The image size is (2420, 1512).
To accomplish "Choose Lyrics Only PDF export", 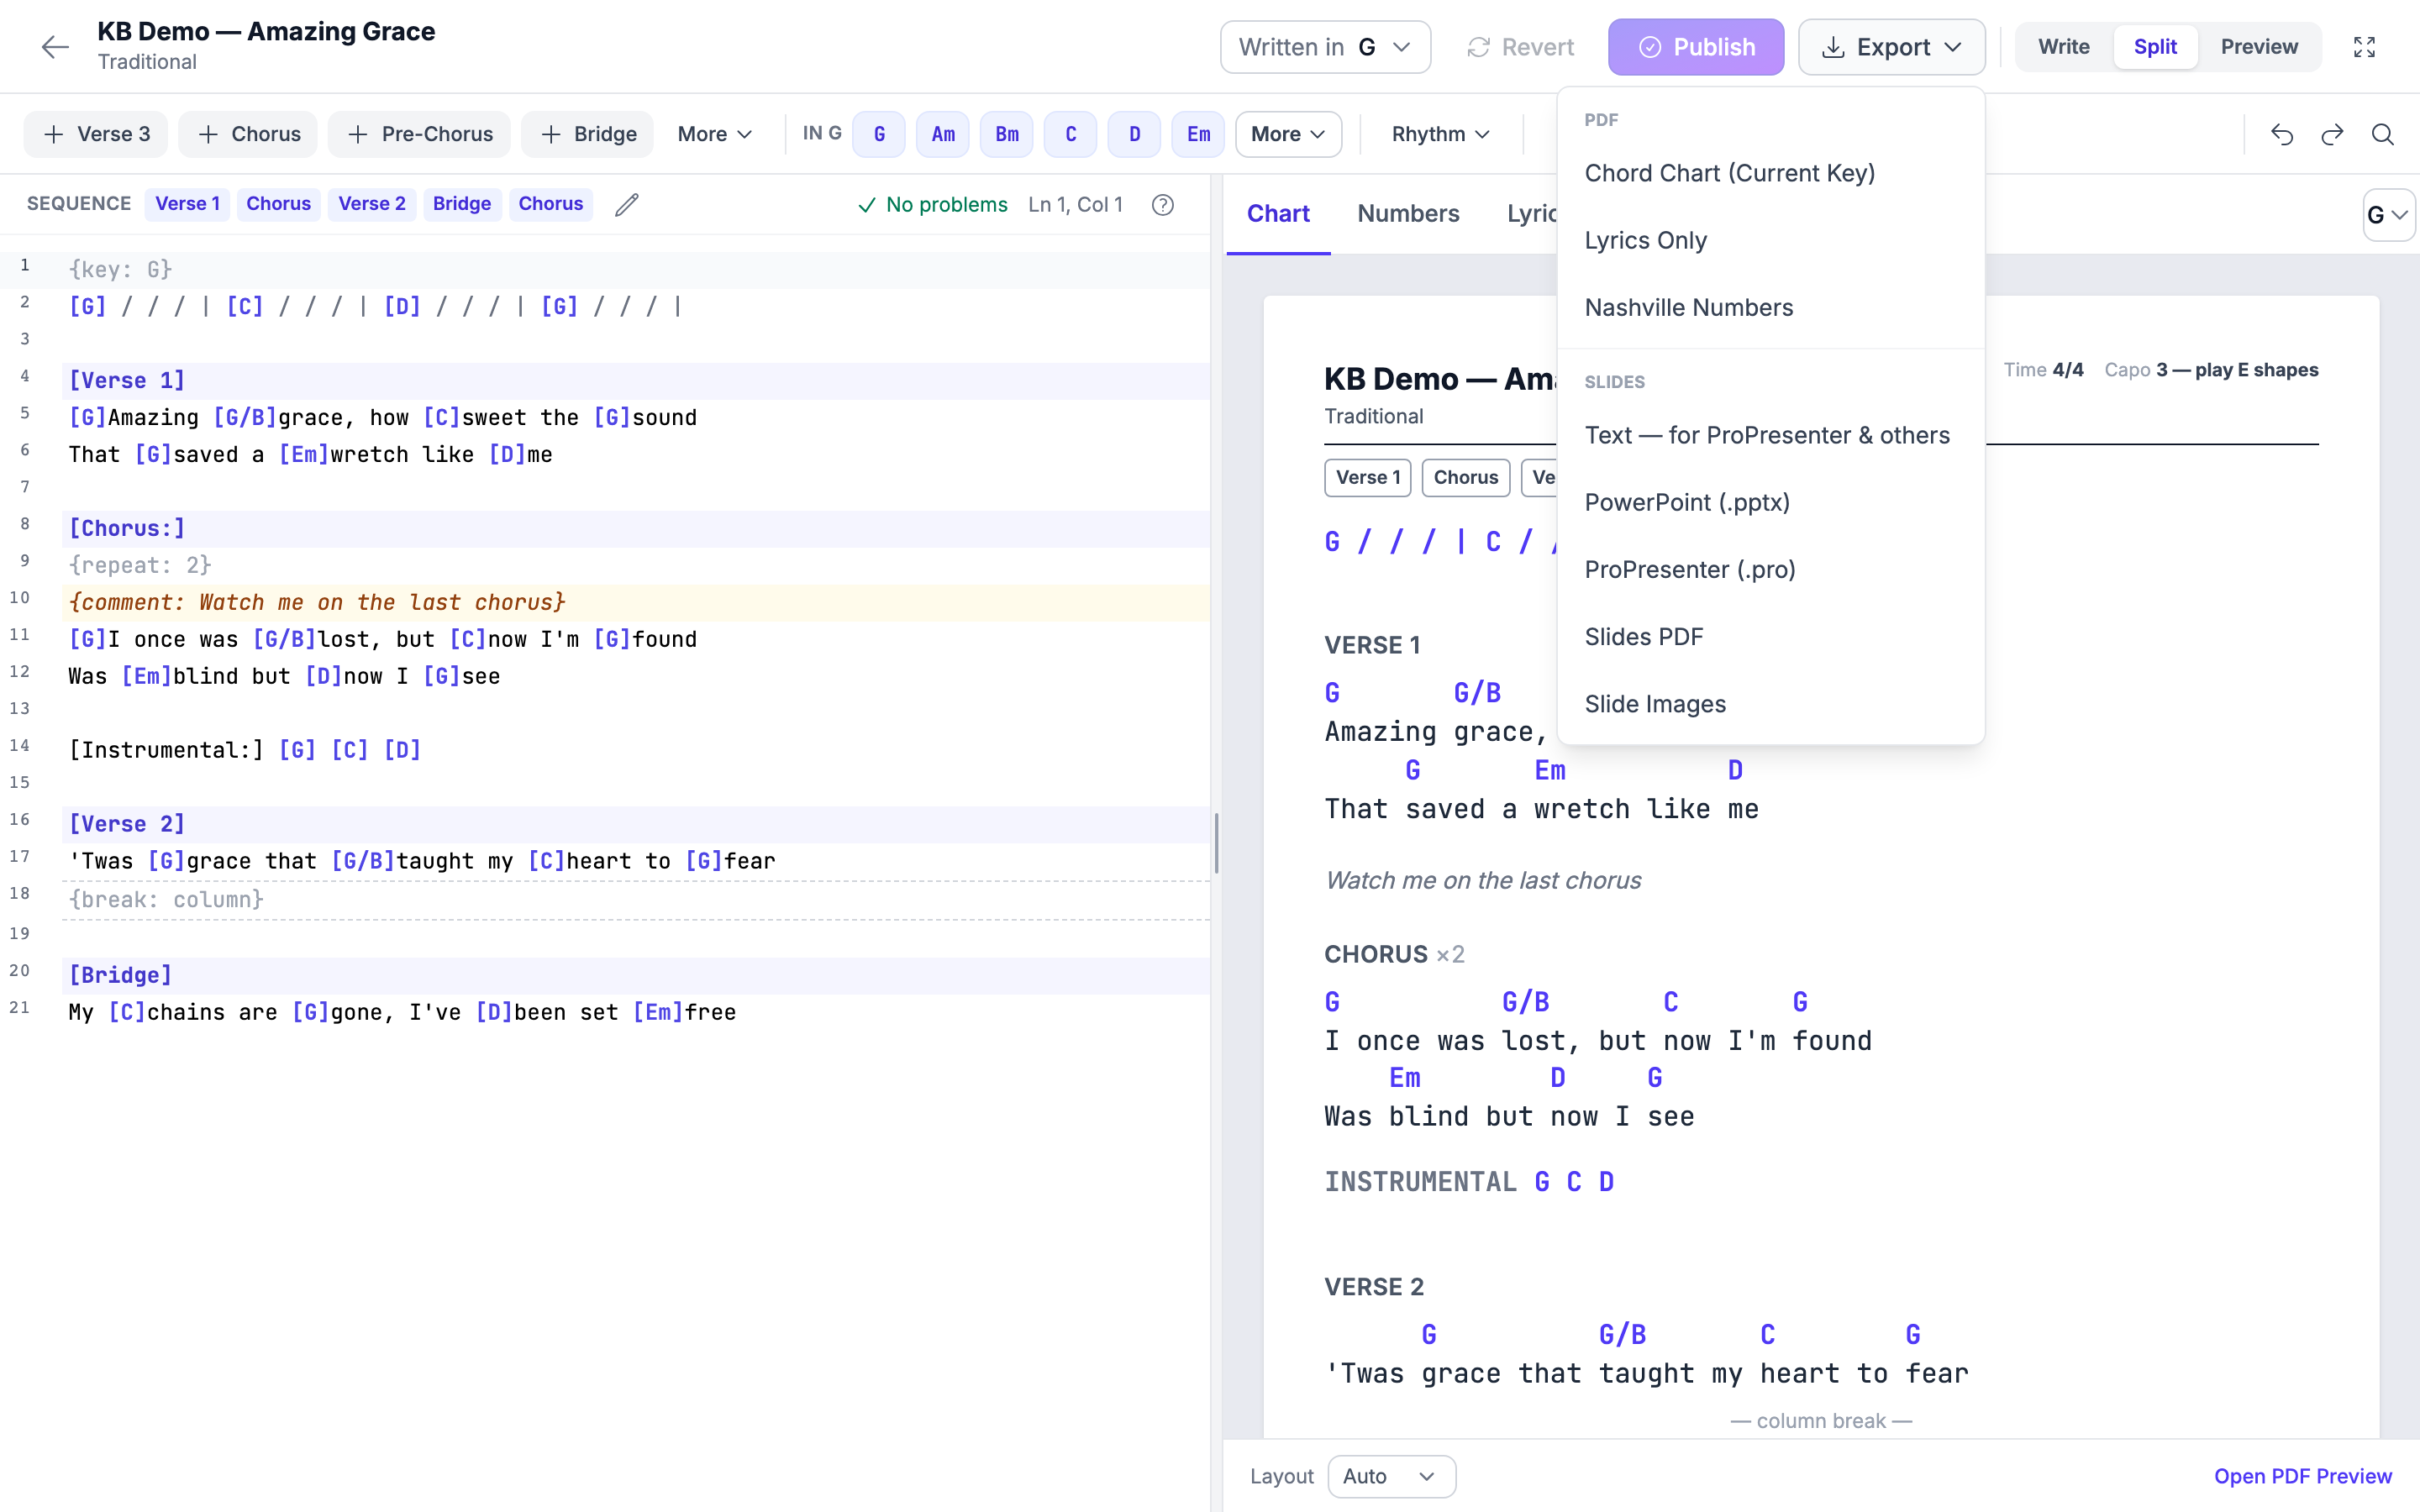I will pos(1770,240).
